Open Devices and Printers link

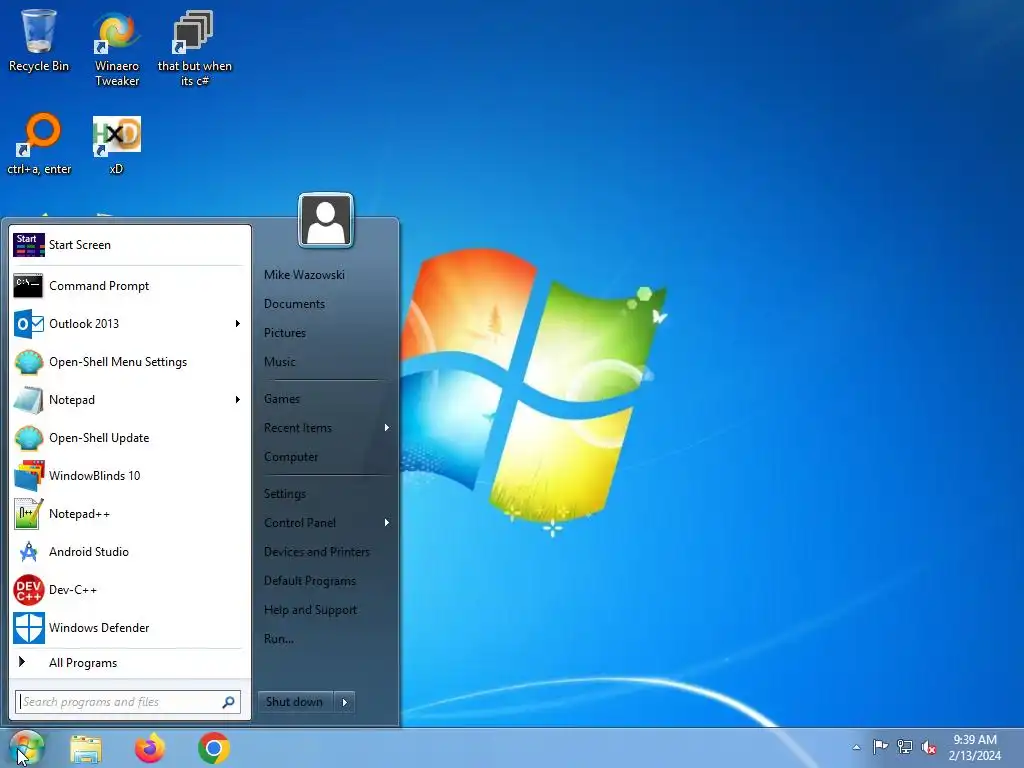[x=317, y=552]
